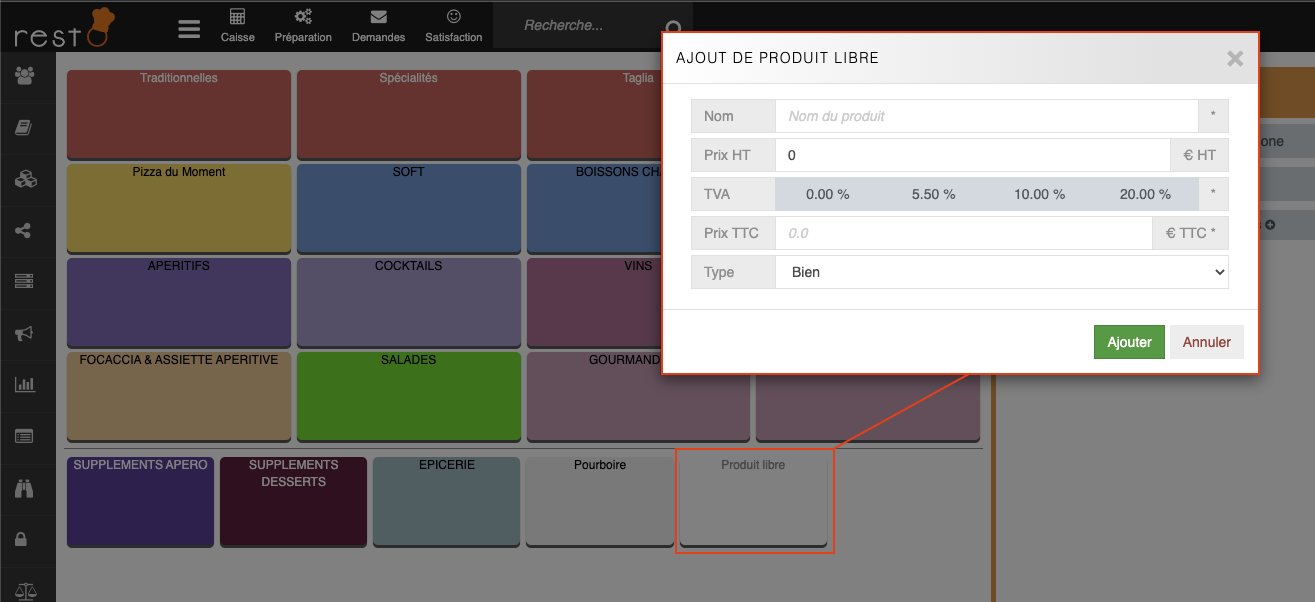Click the Nom du produit field
1315x602 pixels.
(986, 116)
